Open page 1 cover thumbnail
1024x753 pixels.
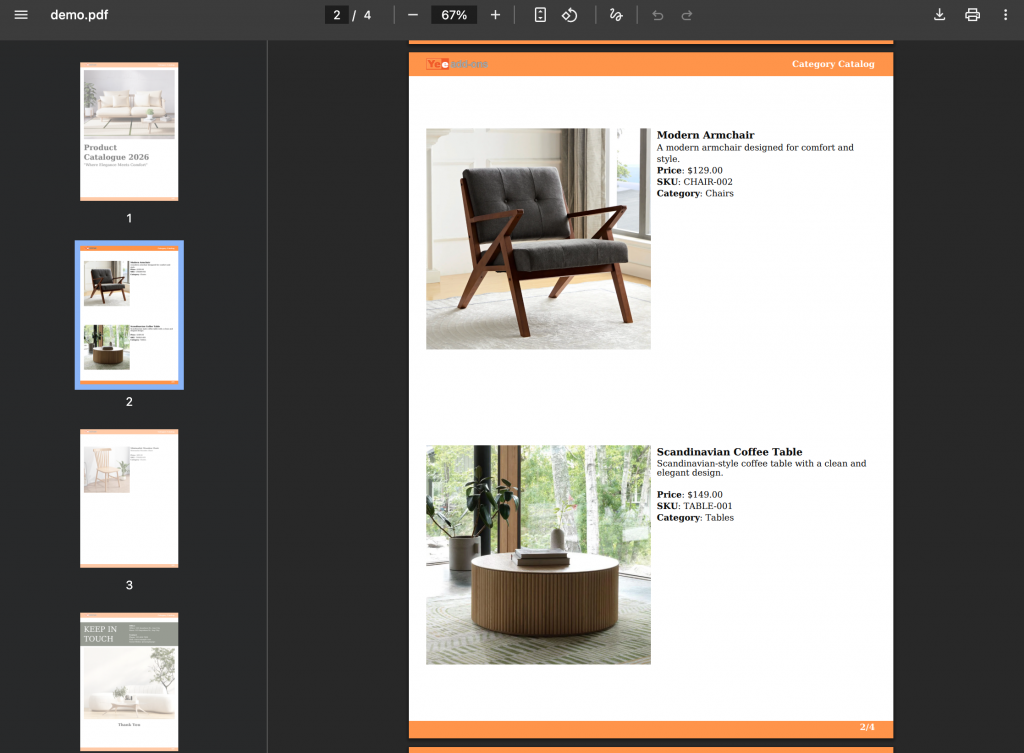pyautogui.click(x=129, y=132)
